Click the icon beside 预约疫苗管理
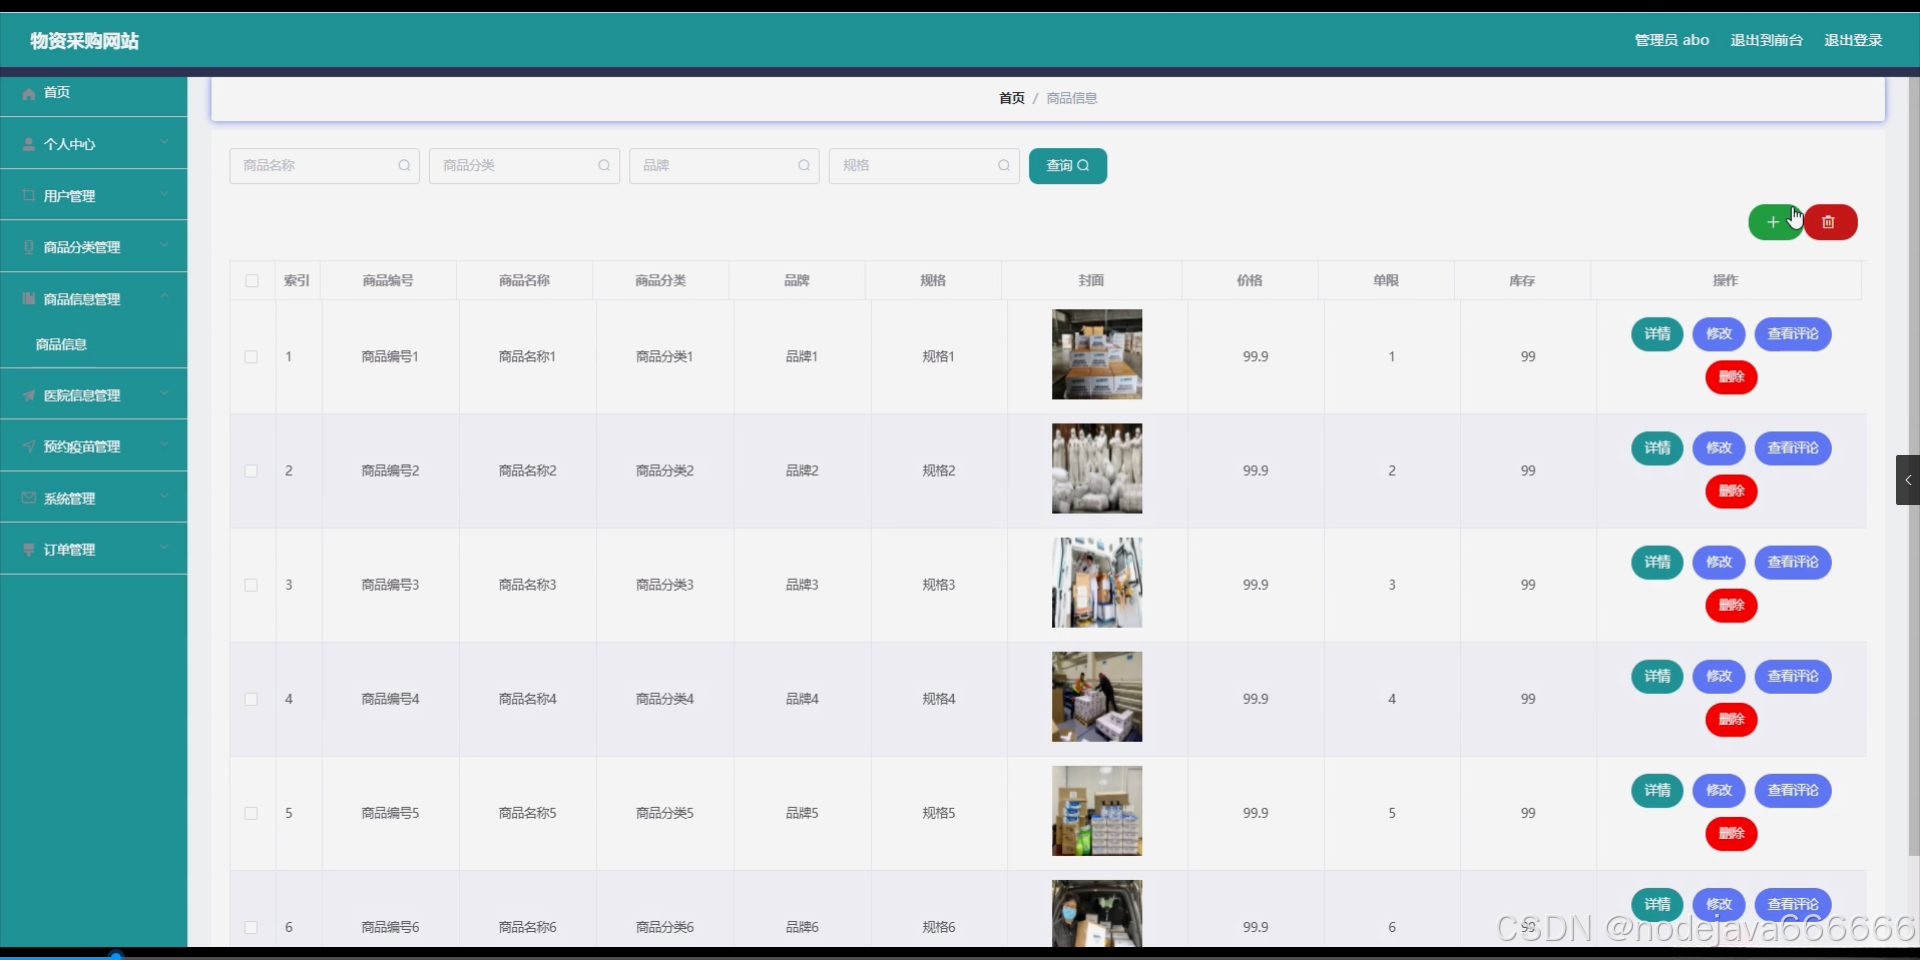This screenshot has height=960, width=1920. click(x=29, y=446)
